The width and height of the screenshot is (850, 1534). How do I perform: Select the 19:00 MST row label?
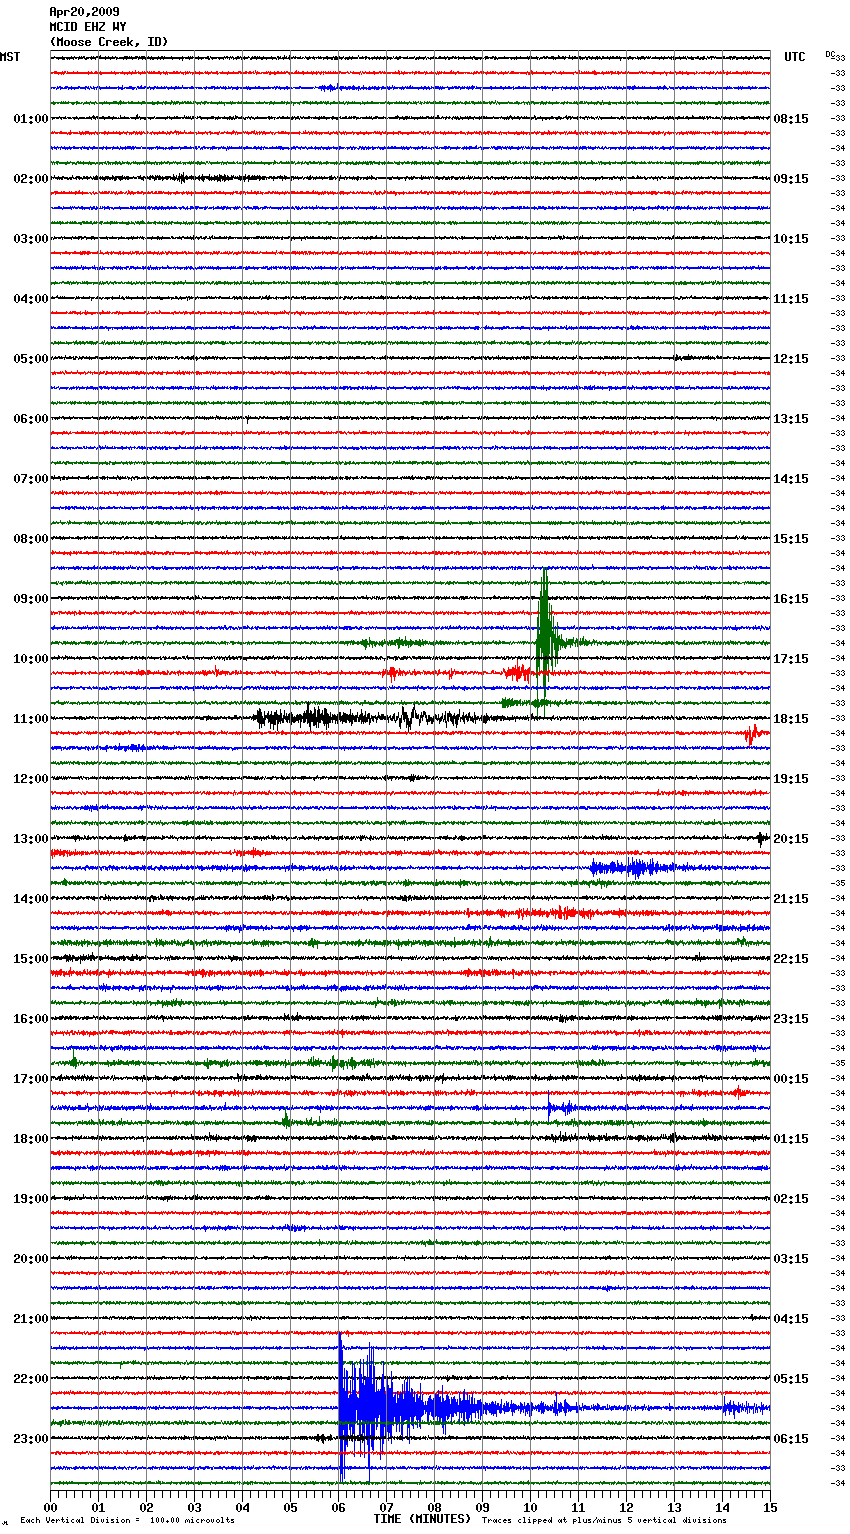(x=31, y=1199)
